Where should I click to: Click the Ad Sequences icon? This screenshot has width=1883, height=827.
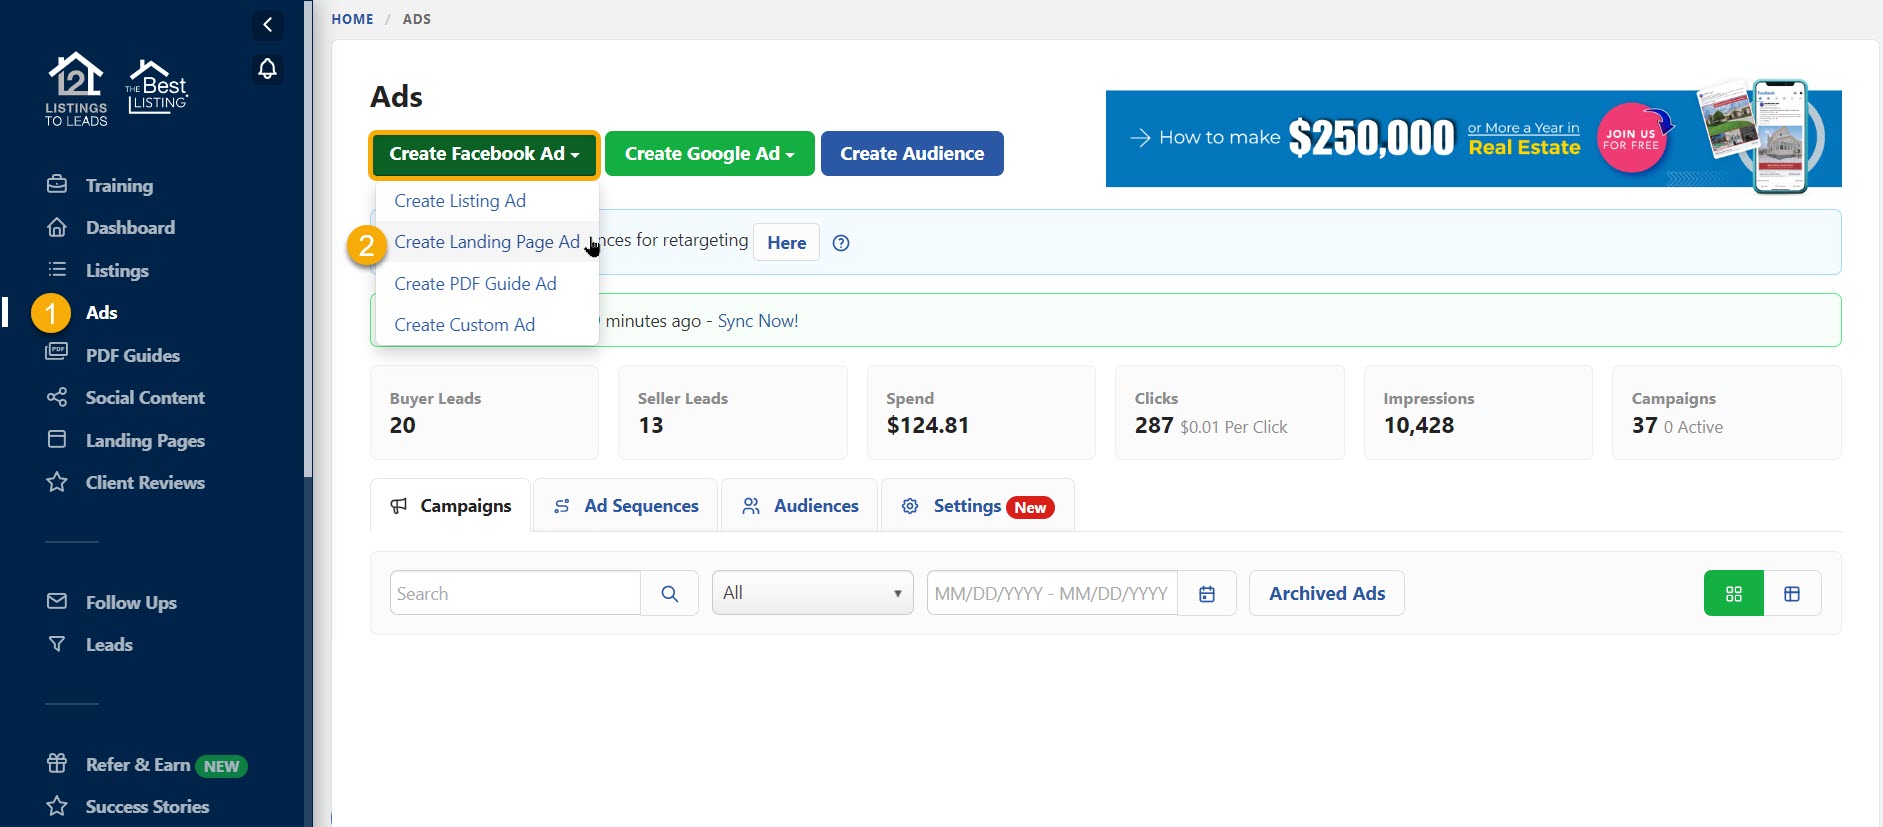point(562,506)
